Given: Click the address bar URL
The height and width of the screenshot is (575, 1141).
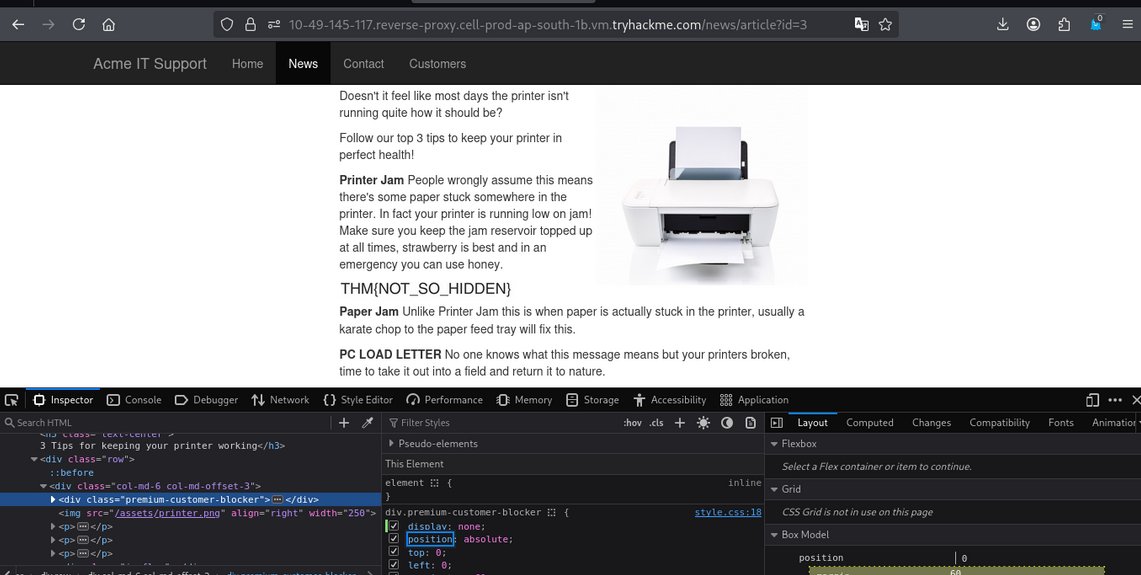Looking at the screenshot, I should coord(547,25).
